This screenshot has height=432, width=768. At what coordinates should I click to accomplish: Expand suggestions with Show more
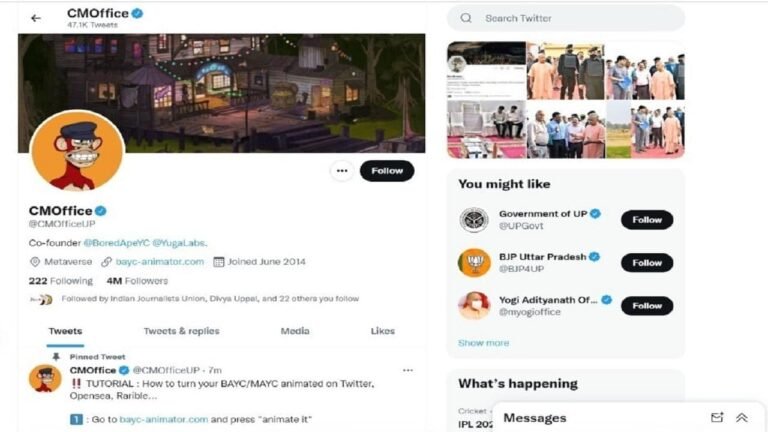click(x=483, y=343)
